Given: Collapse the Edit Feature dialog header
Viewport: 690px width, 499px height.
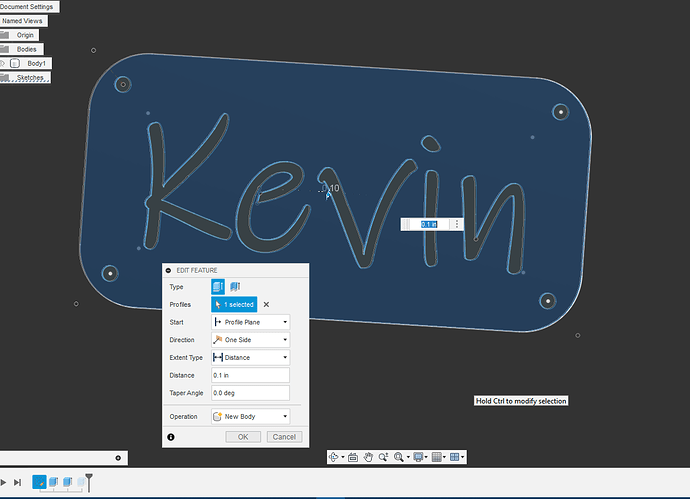Looking at the screenshot, I should (169, 270).
